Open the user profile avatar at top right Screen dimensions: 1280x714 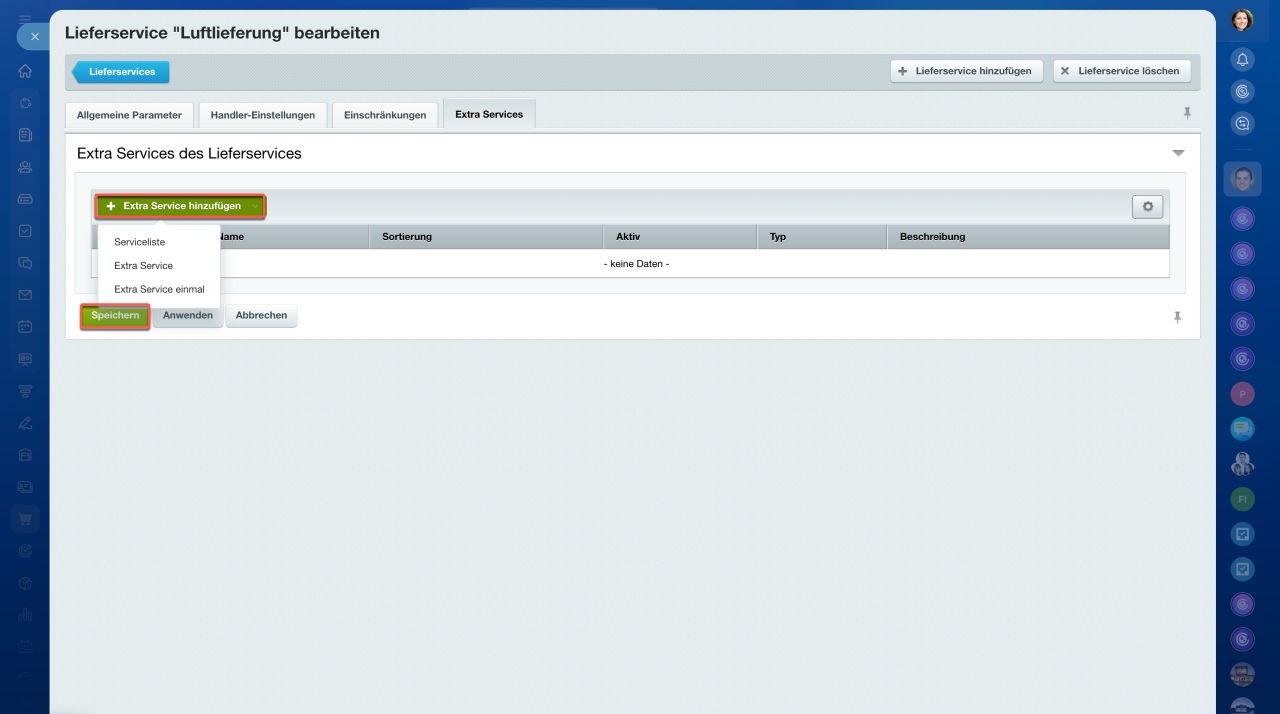[1242, 20]
